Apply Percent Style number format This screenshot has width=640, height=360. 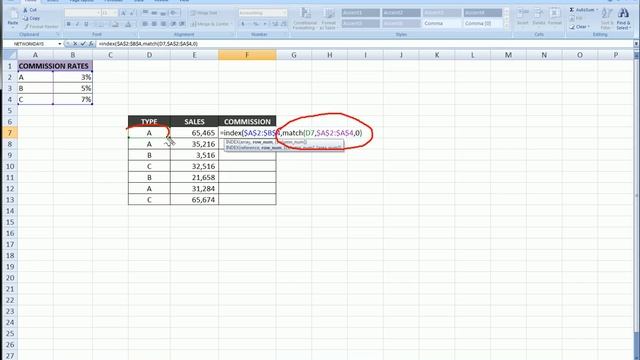[256, 24]
